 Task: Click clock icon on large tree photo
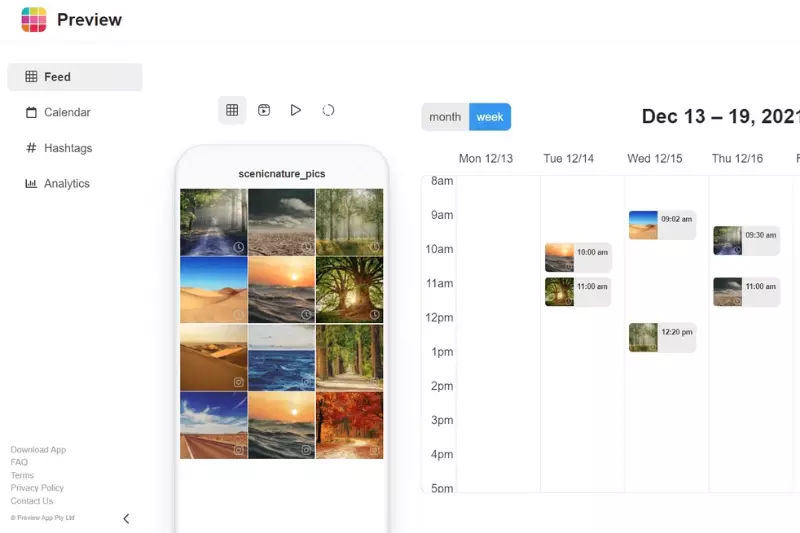point(374,314)
